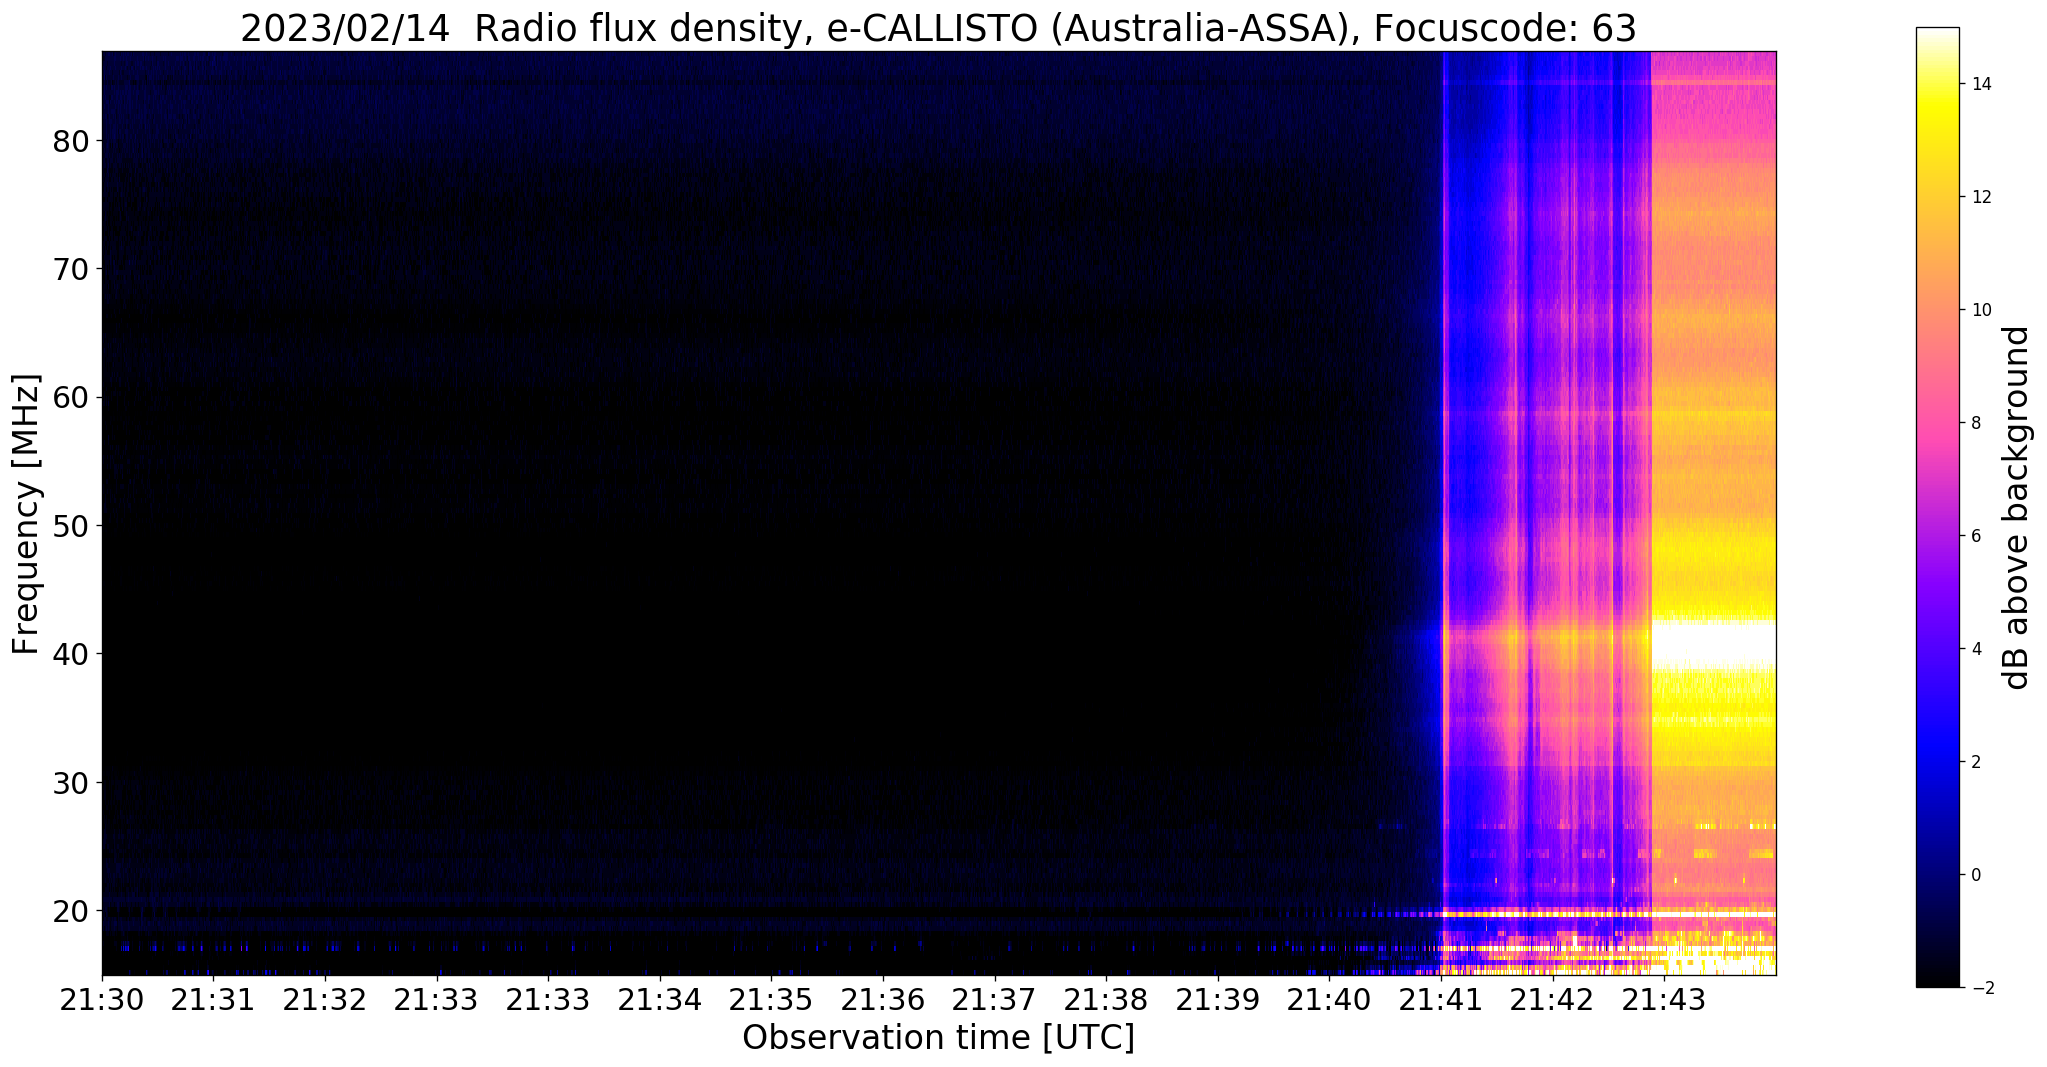Viewport: 2047px width, 1067px height.
Task: Click the 21:40 time tick label
Action: coord(1329,999)
